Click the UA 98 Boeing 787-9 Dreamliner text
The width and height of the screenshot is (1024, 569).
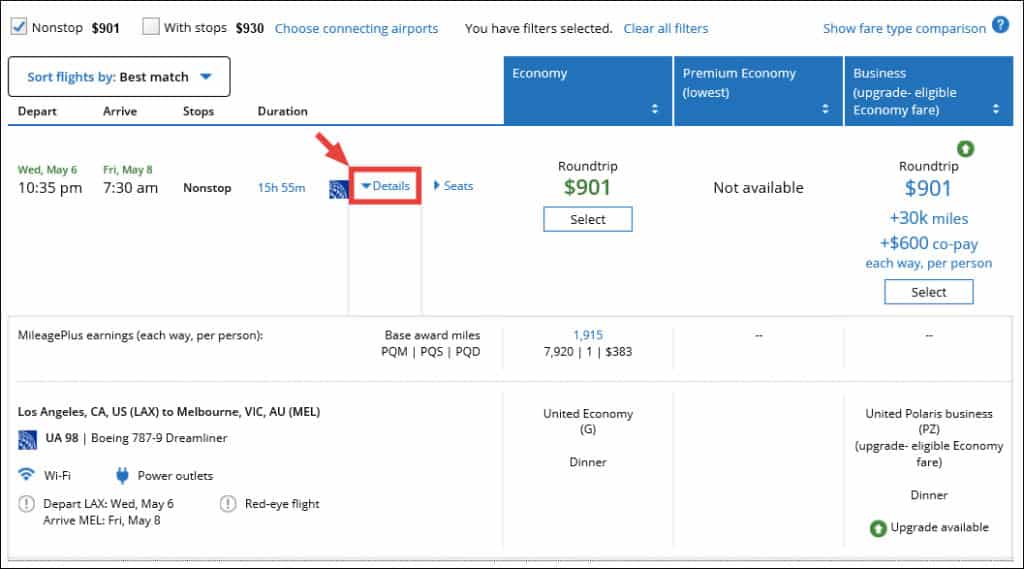coord(136,438)
